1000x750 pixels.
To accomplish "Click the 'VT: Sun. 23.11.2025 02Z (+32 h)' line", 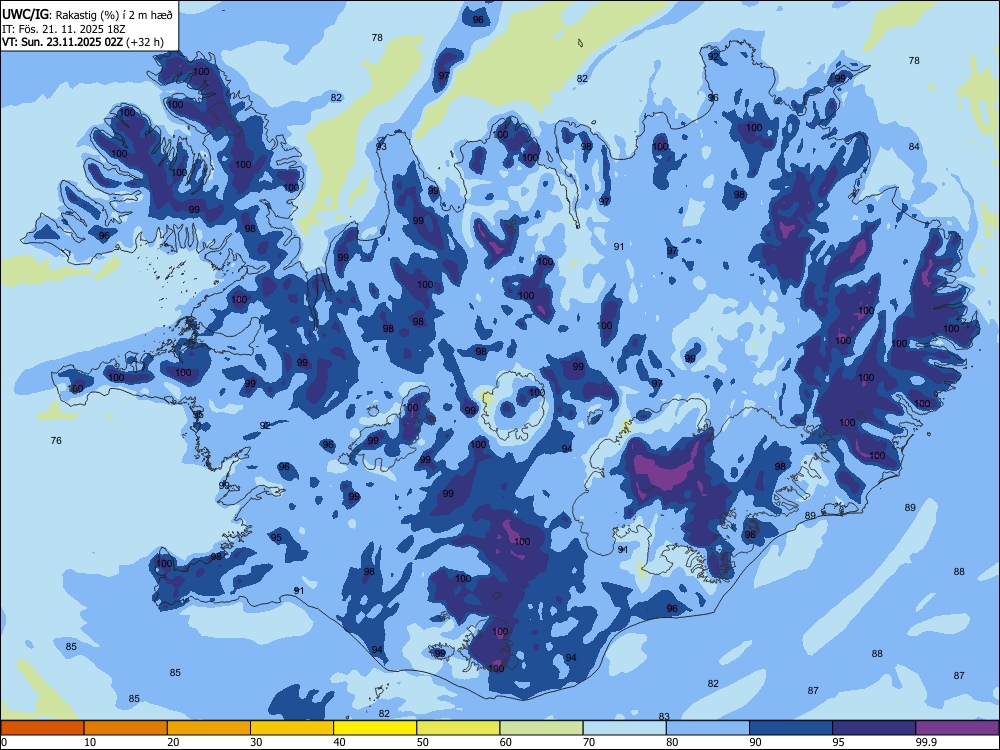I will pyautogui.click(x=83, y=42).
